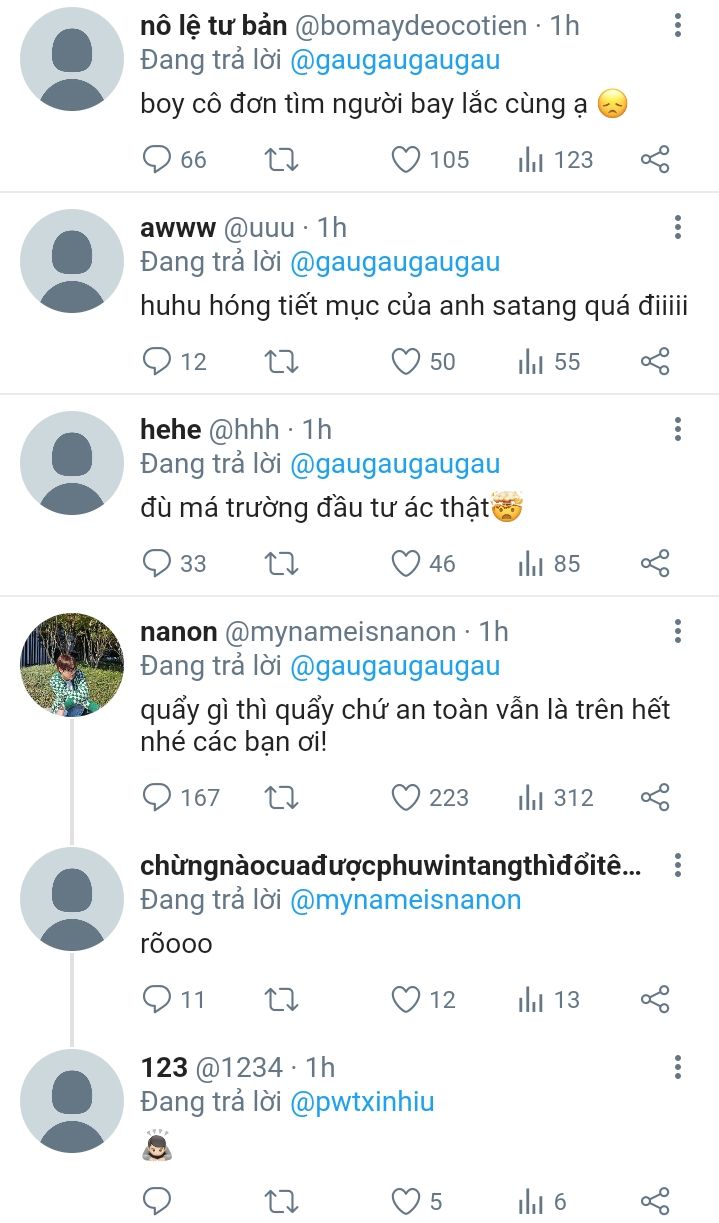
Task: Like the hehe tweet with 46 likes
Action: click(406, 564)
